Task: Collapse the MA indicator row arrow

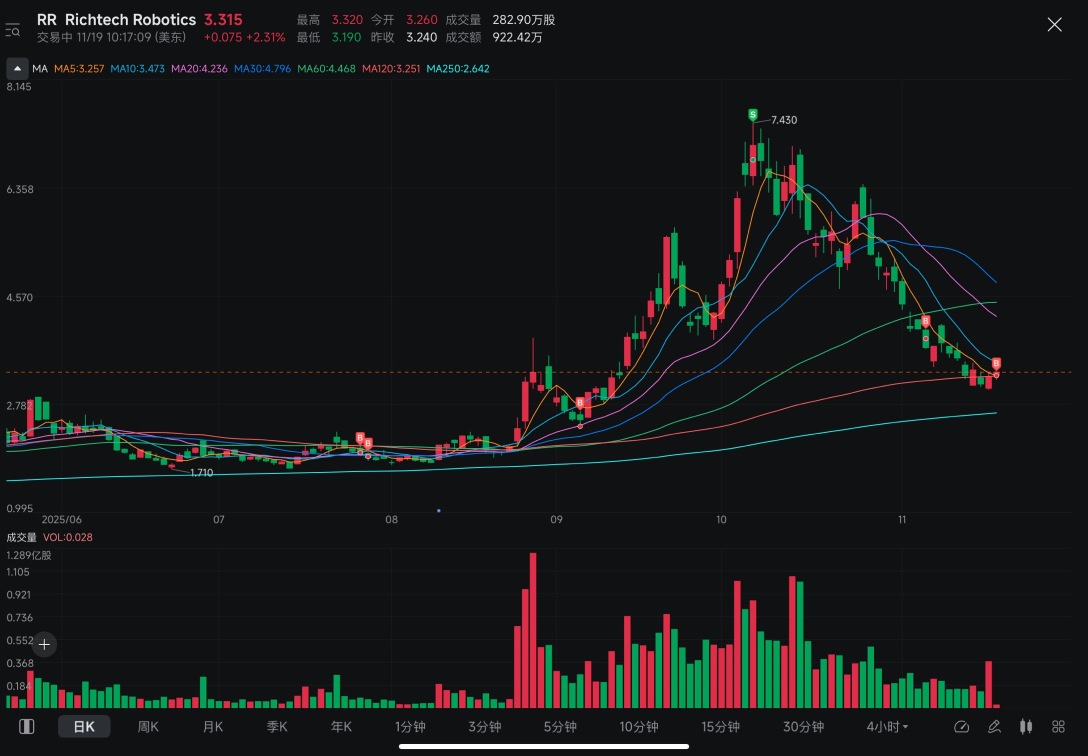Action: 17,68
